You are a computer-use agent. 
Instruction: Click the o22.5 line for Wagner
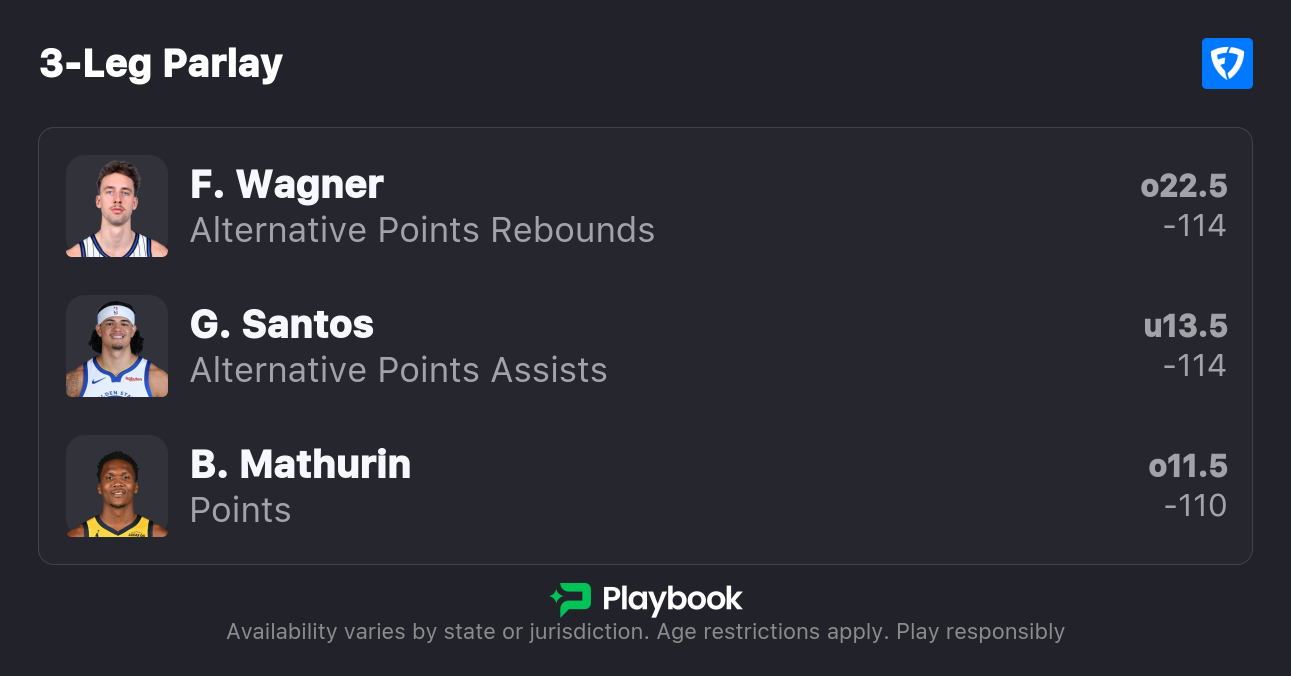pyautogui.click(x=1184, y=186)
